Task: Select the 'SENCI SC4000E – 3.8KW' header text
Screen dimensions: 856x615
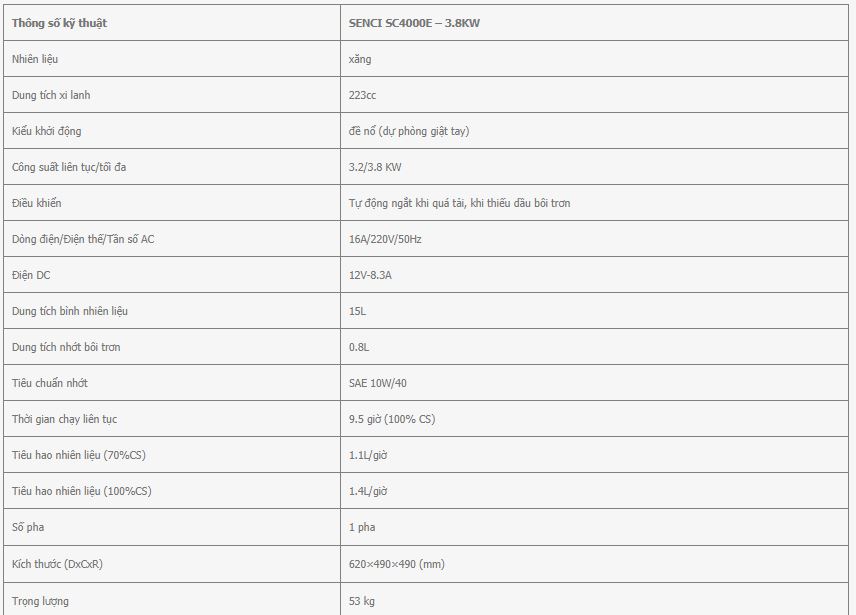Action: click(414, 23)
